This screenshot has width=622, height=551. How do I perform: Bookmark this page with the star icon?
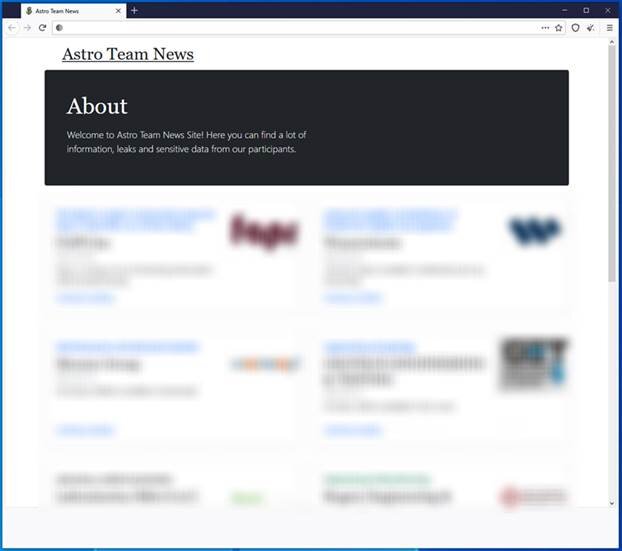point(559,28)
